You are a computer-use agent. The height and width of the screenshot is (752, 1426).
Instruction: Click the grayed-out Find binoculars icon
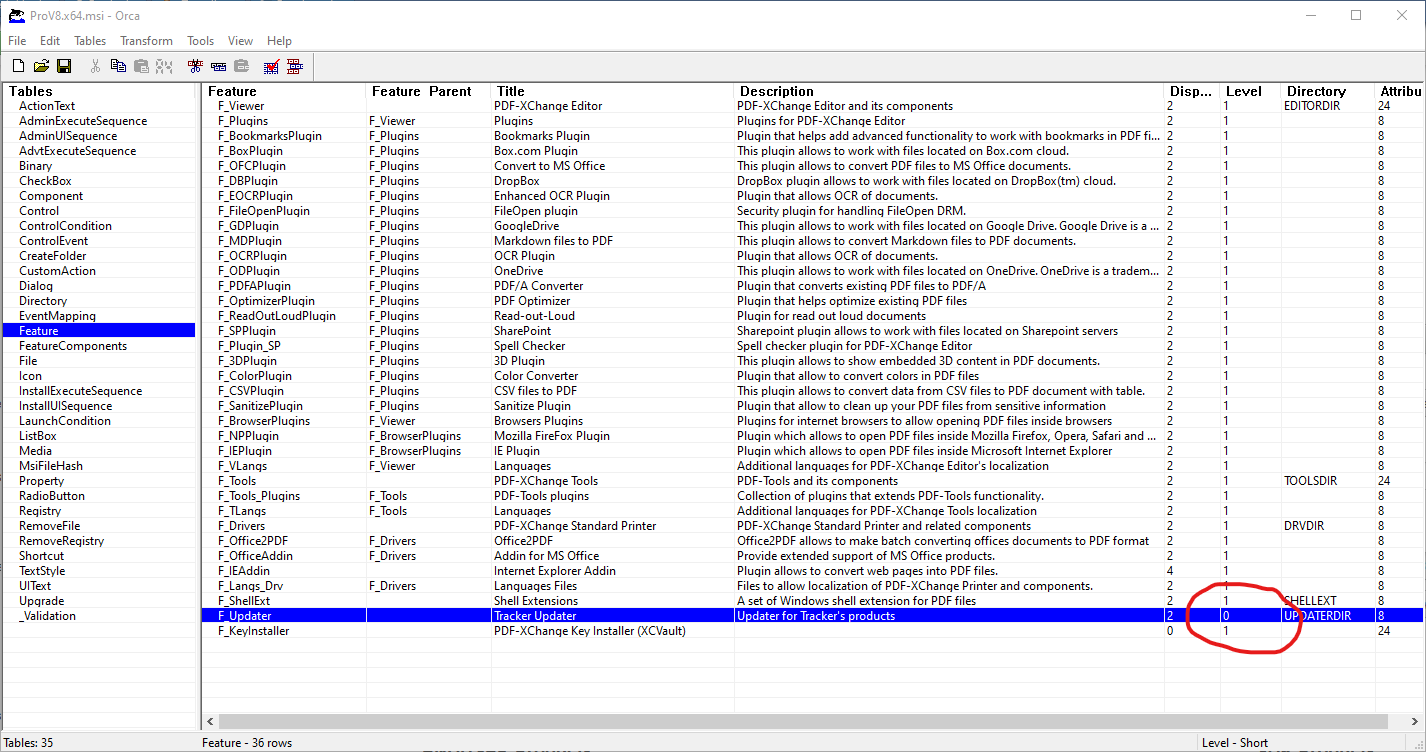[164, 66]
